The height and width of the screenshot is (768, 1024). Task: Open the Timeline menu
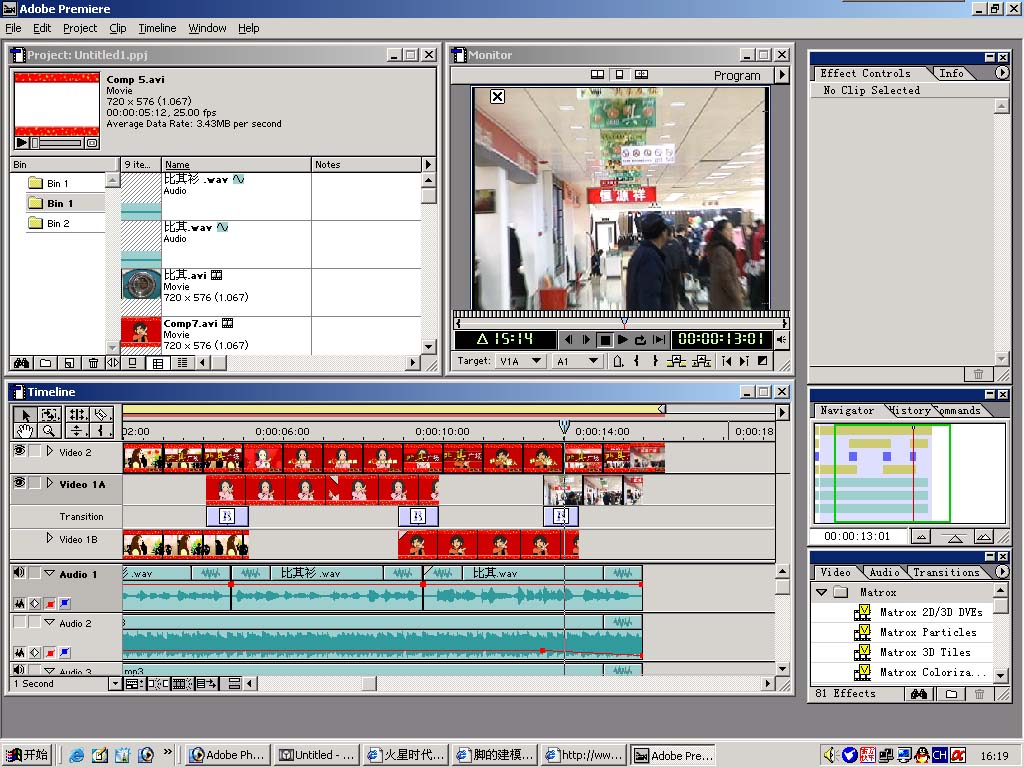point(157,28)
